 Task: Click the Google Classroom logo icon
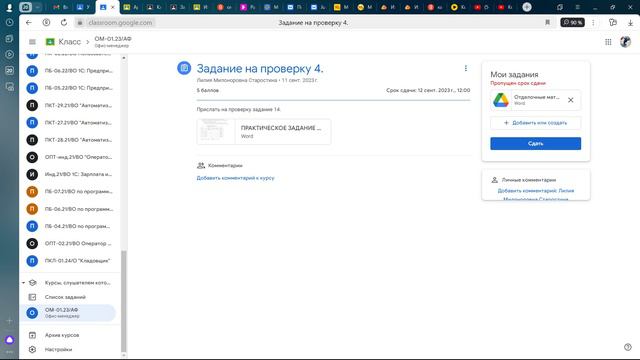point(50,42)
